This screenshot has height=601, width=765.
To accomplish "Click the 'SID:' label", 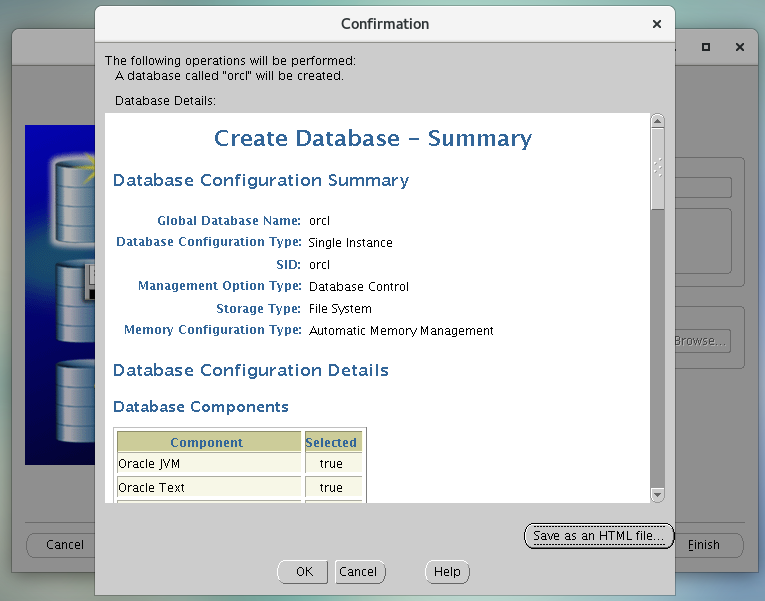I will [x=288, y=264].
